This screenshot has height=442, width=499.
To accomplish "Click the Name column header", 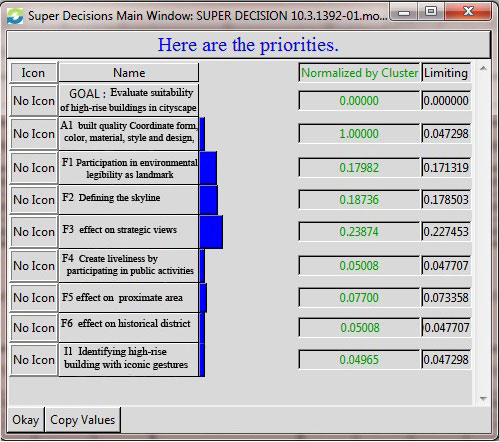I will 129,73.
